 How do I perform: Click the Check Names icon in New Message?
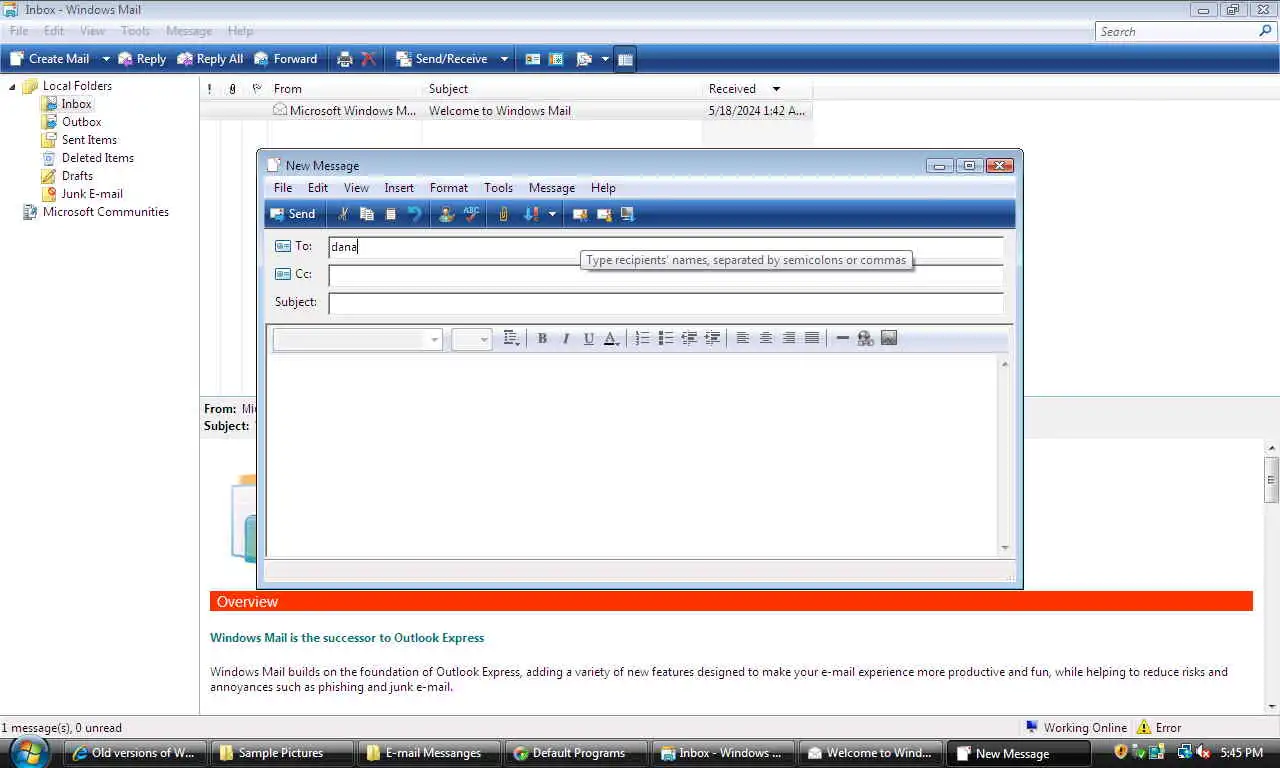[x=447, y=214]
